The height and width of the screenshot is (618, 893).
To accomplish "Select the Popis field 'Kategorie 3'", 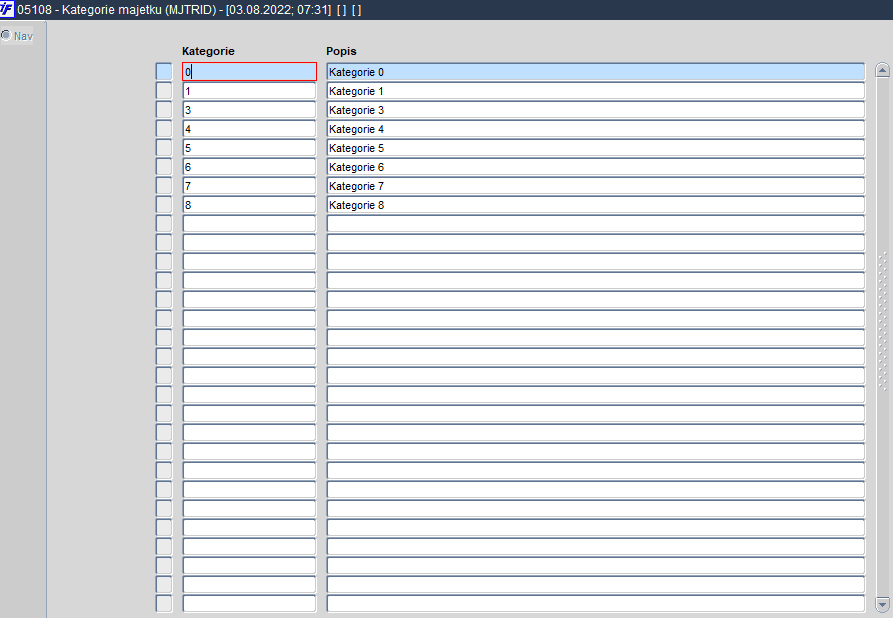I will coord(596,110).
